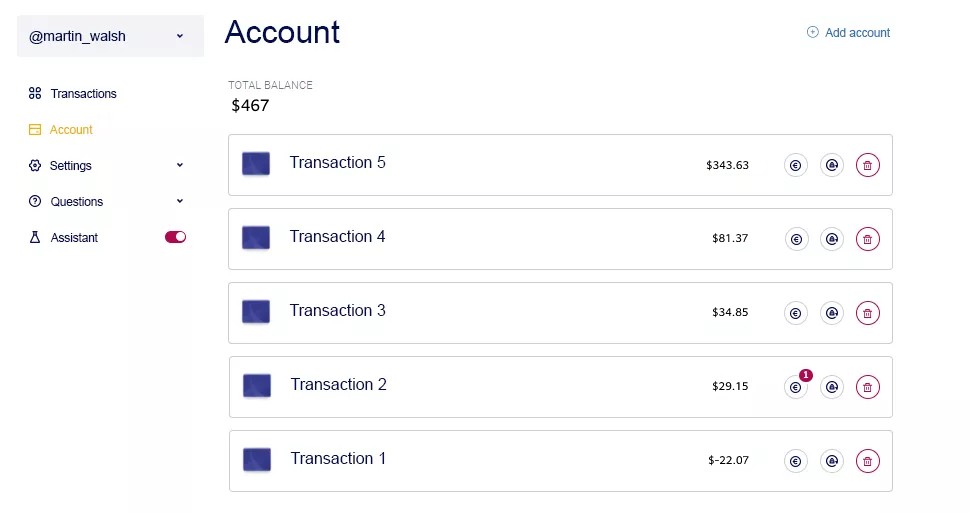Viewport: 970px width, 513px height.
Task: Delete Transaction 1 using the trash icon
Action: [x=868, y=461]
